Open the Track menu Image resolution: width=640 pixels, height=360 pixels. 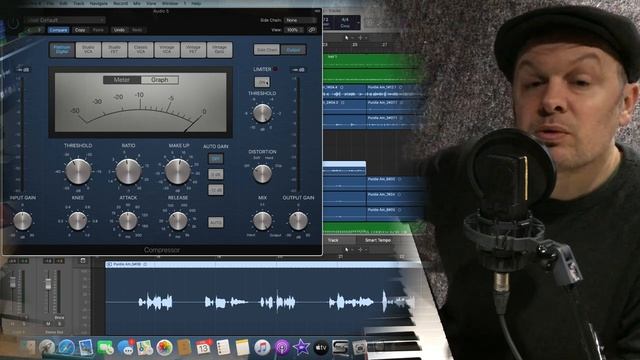[x=79, y=3]
